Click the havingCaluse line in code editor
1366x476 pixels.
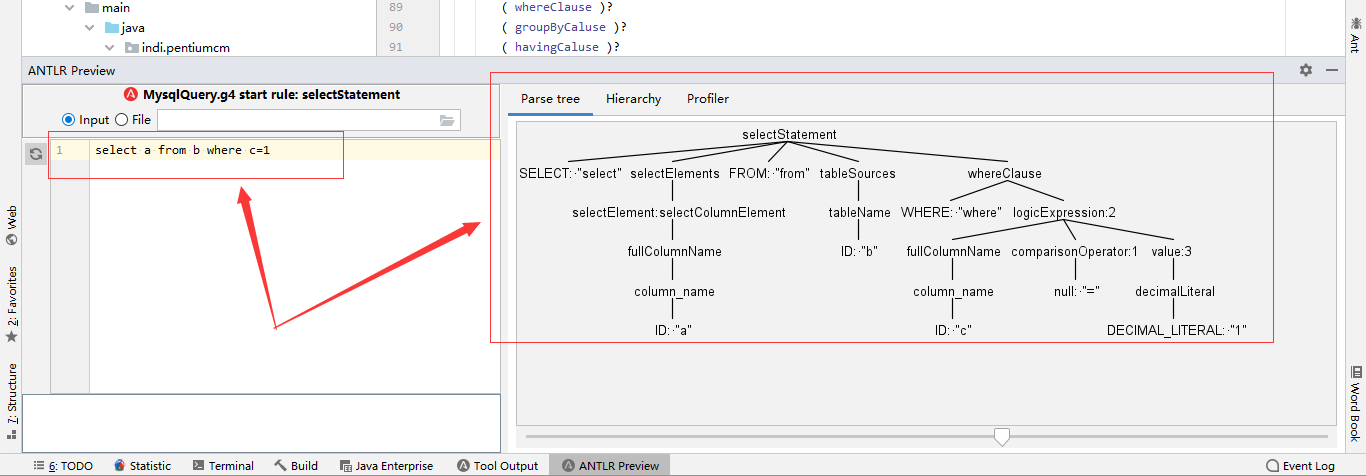(x=565, y=47)
